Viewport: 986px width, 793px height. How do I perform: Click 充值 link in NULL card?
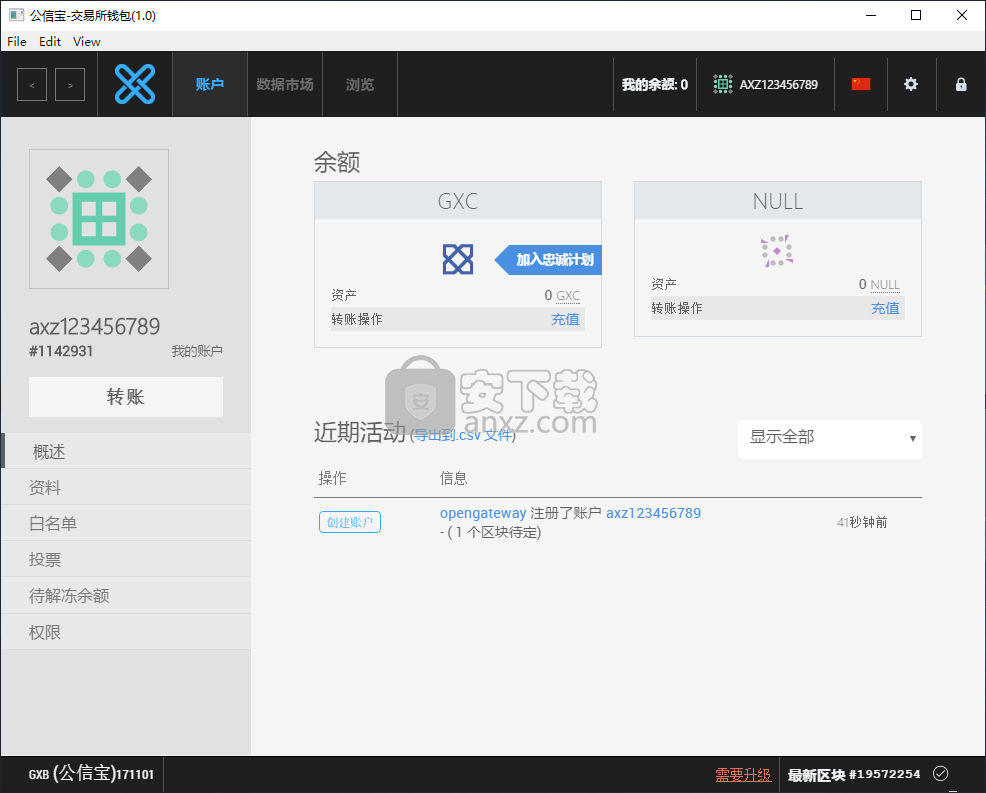pos(885,308)
